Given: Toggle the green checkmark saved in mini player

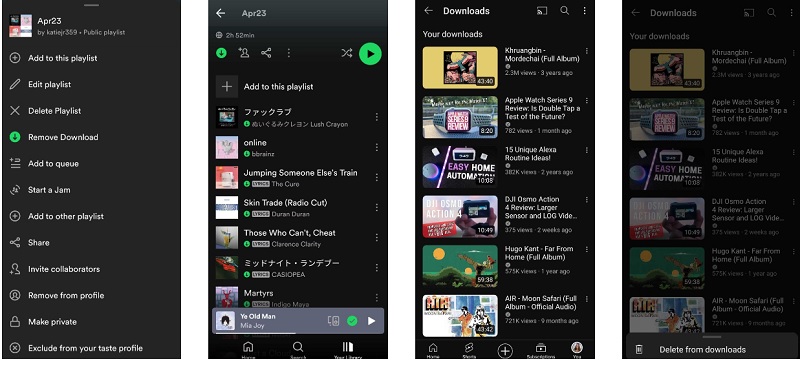Looking at the screenshot, I should pos(352,321).
